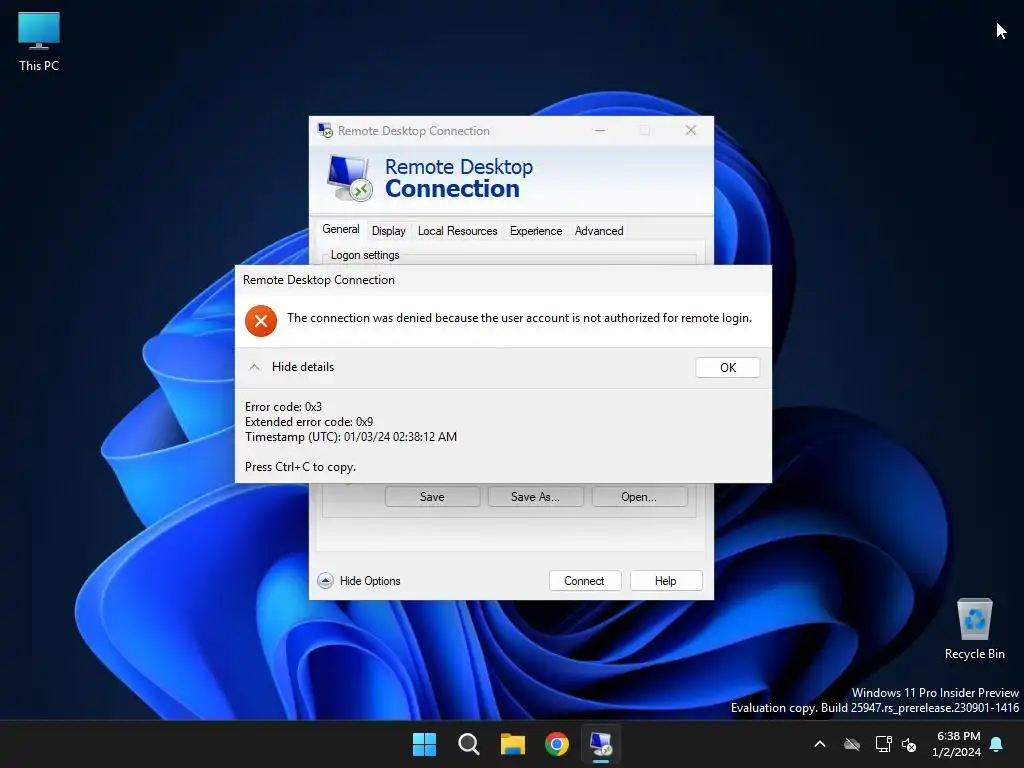Open the Windows Start menu
This screenshot has height=768, width=1024.
(424, 744)
